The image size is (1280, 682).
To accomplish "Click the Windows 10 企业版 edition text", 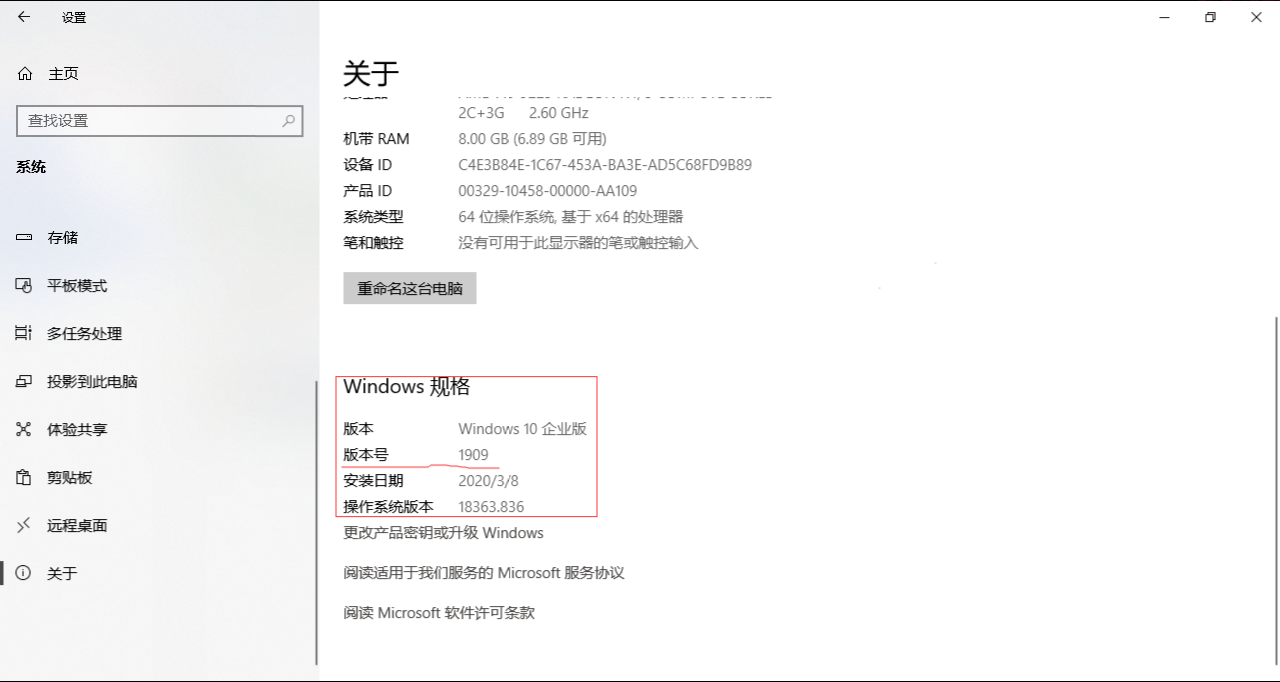I will [x=523, y=429].
